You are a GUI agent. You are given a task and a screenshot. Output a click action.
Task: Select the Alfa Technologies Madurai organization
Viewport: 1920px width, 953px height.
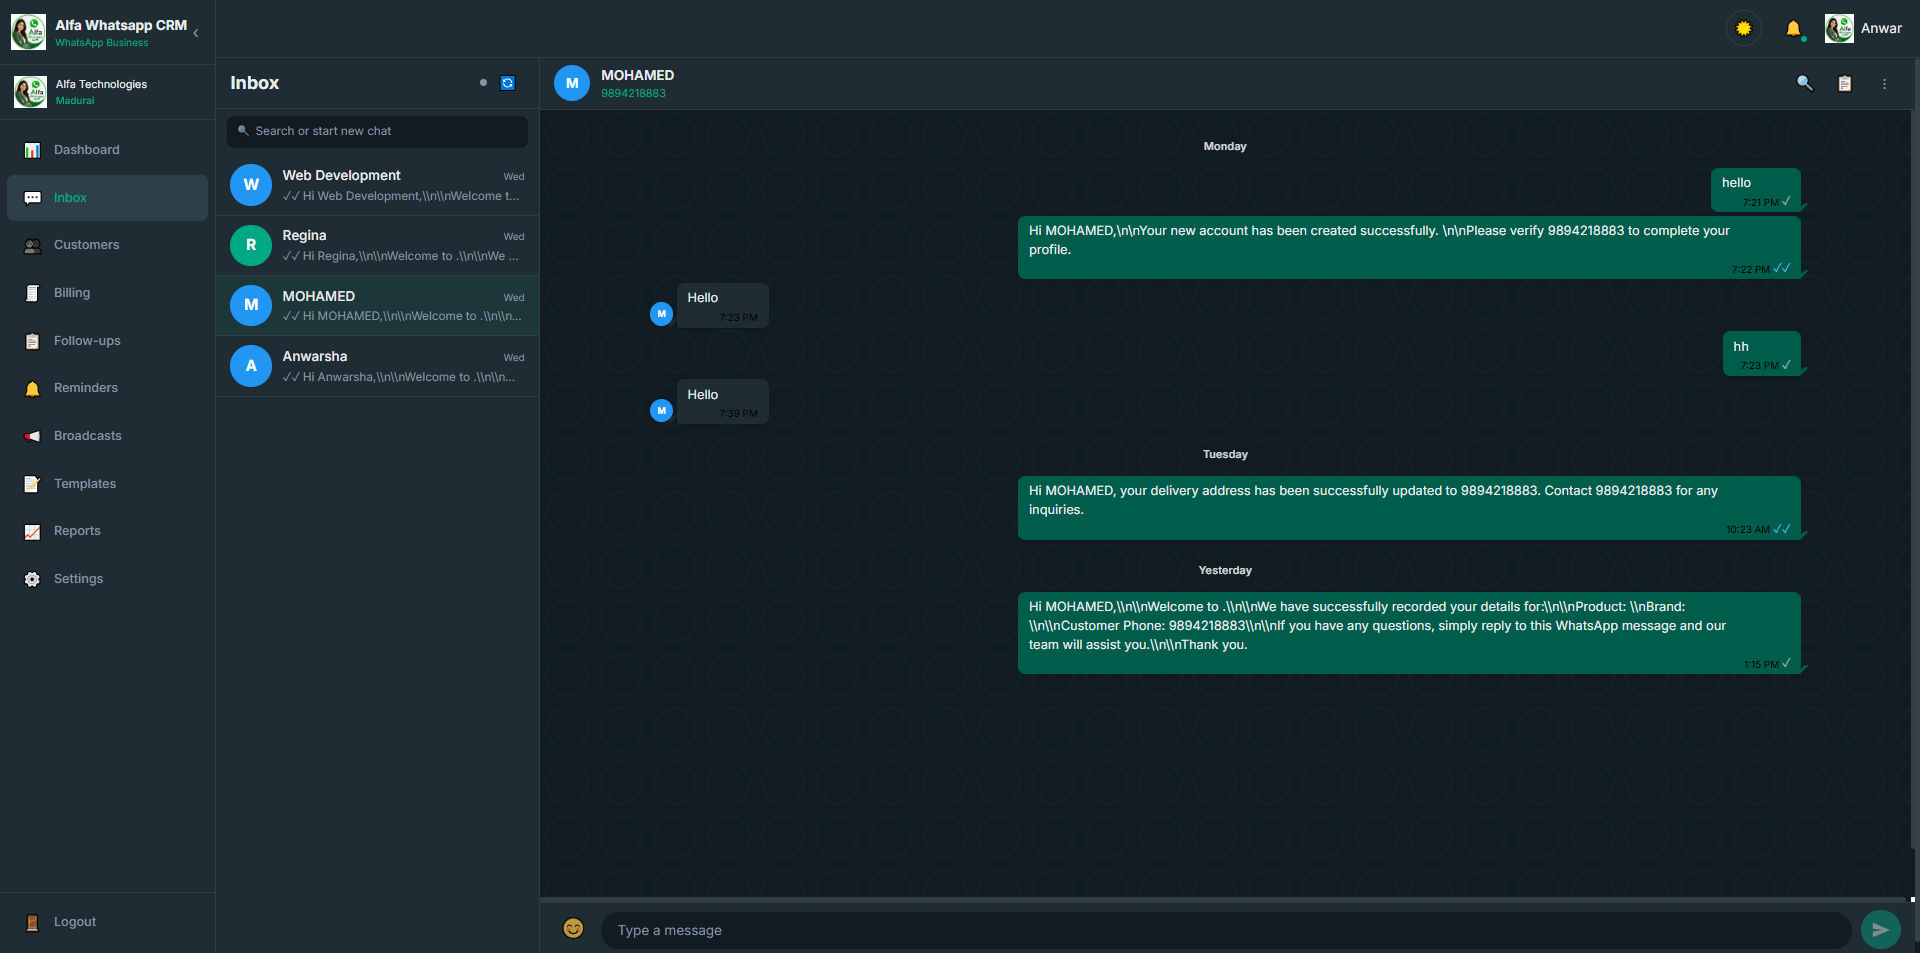[x=107, y=92]
